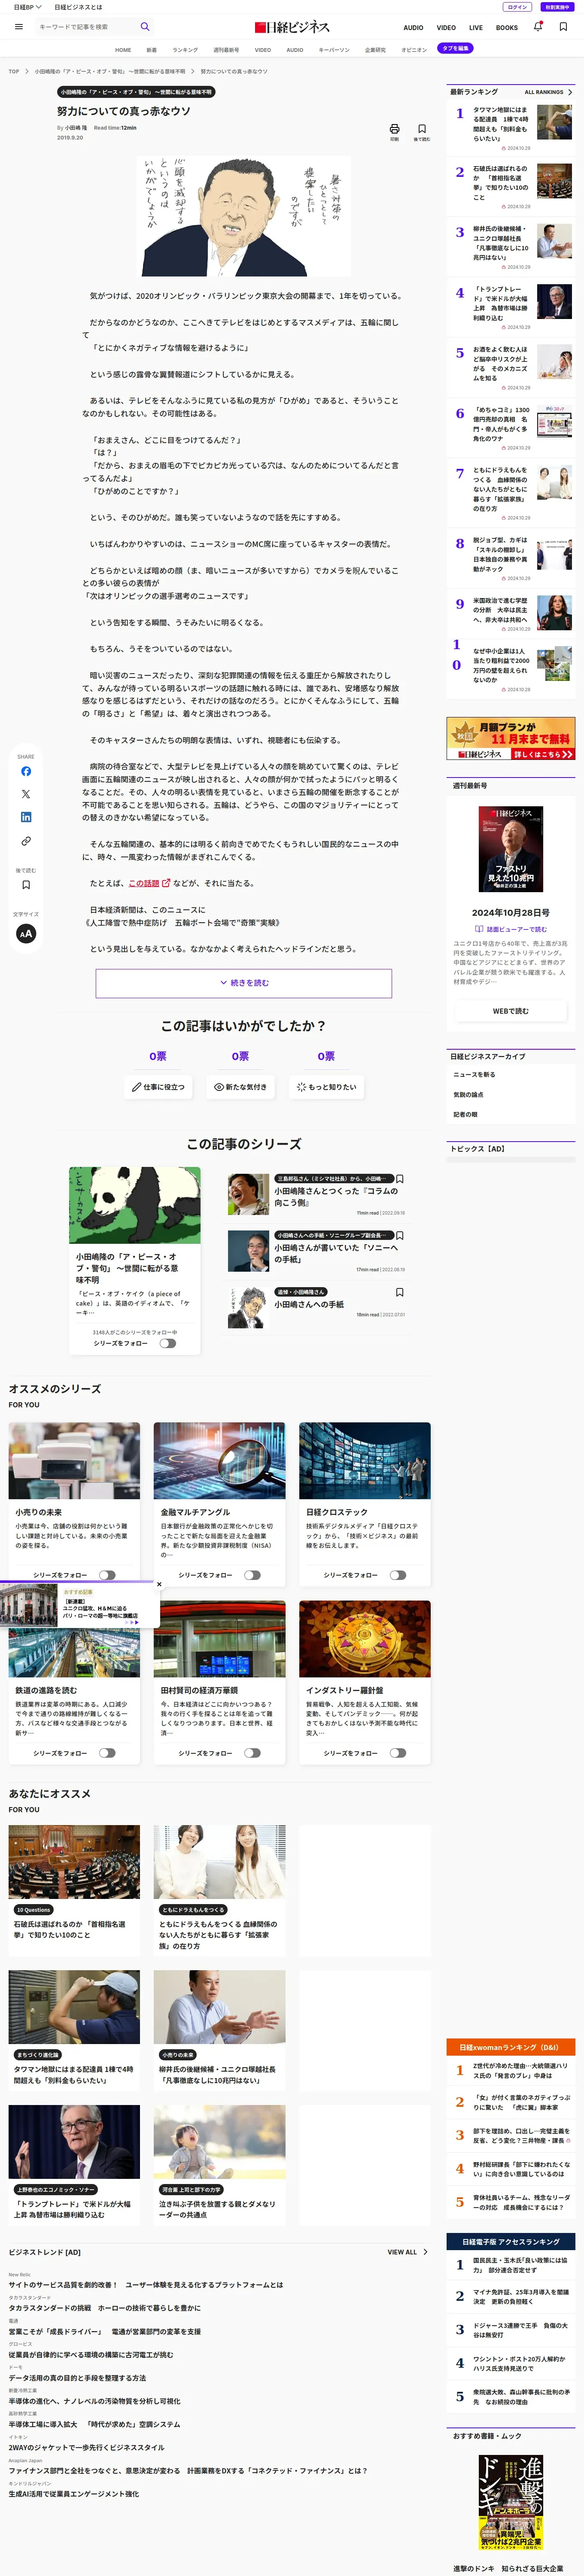Open the 週刊最新号 tab
The width and height of the screenshot is (584, 2576).
(226, 49)
